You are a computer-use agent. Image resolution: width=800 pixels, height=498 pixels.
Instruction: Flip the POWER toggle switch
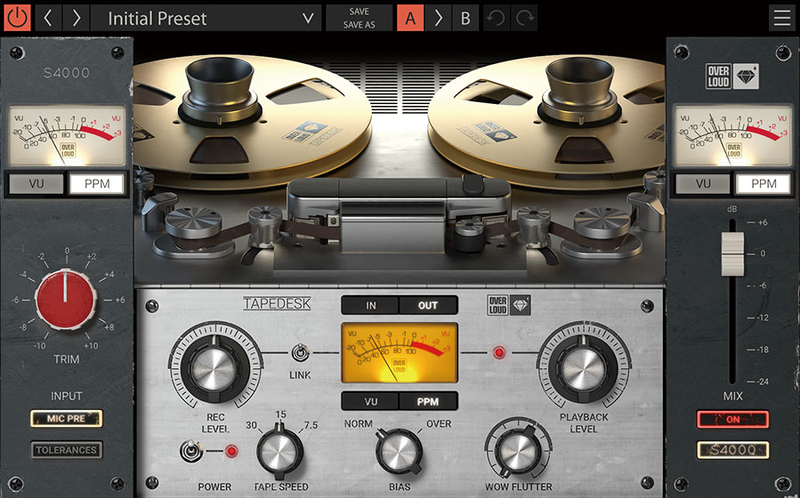tap(191, 451)
